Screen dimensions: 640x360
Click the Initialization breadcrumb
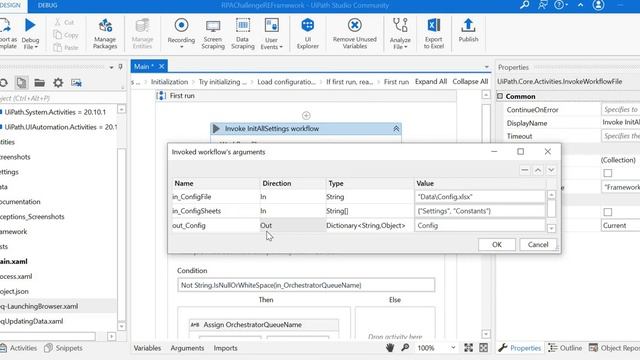169,82
